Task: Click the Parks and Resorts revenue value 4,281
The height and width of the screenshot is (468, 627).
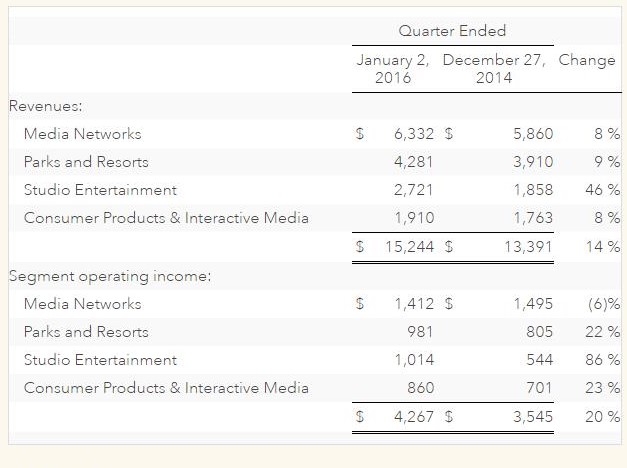Action: point(414,162)
